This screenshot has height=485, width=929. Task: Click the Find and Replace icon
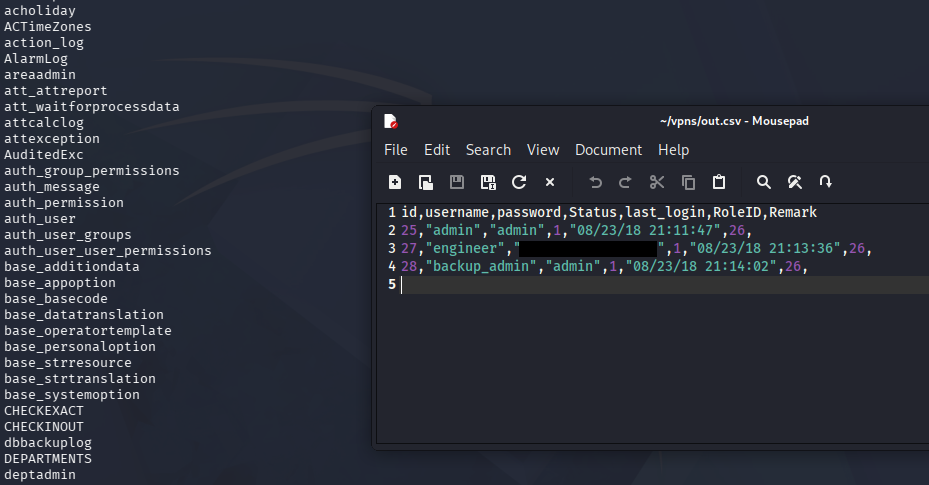pyautogui.click(x=795, y=182)
